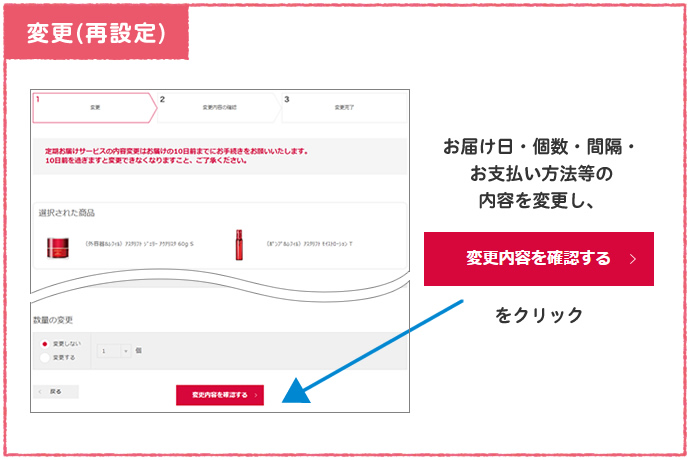Click small red 変更内容を確認する button in form
This screenshot has width=690, height=460.
click(x=219, y=395)
